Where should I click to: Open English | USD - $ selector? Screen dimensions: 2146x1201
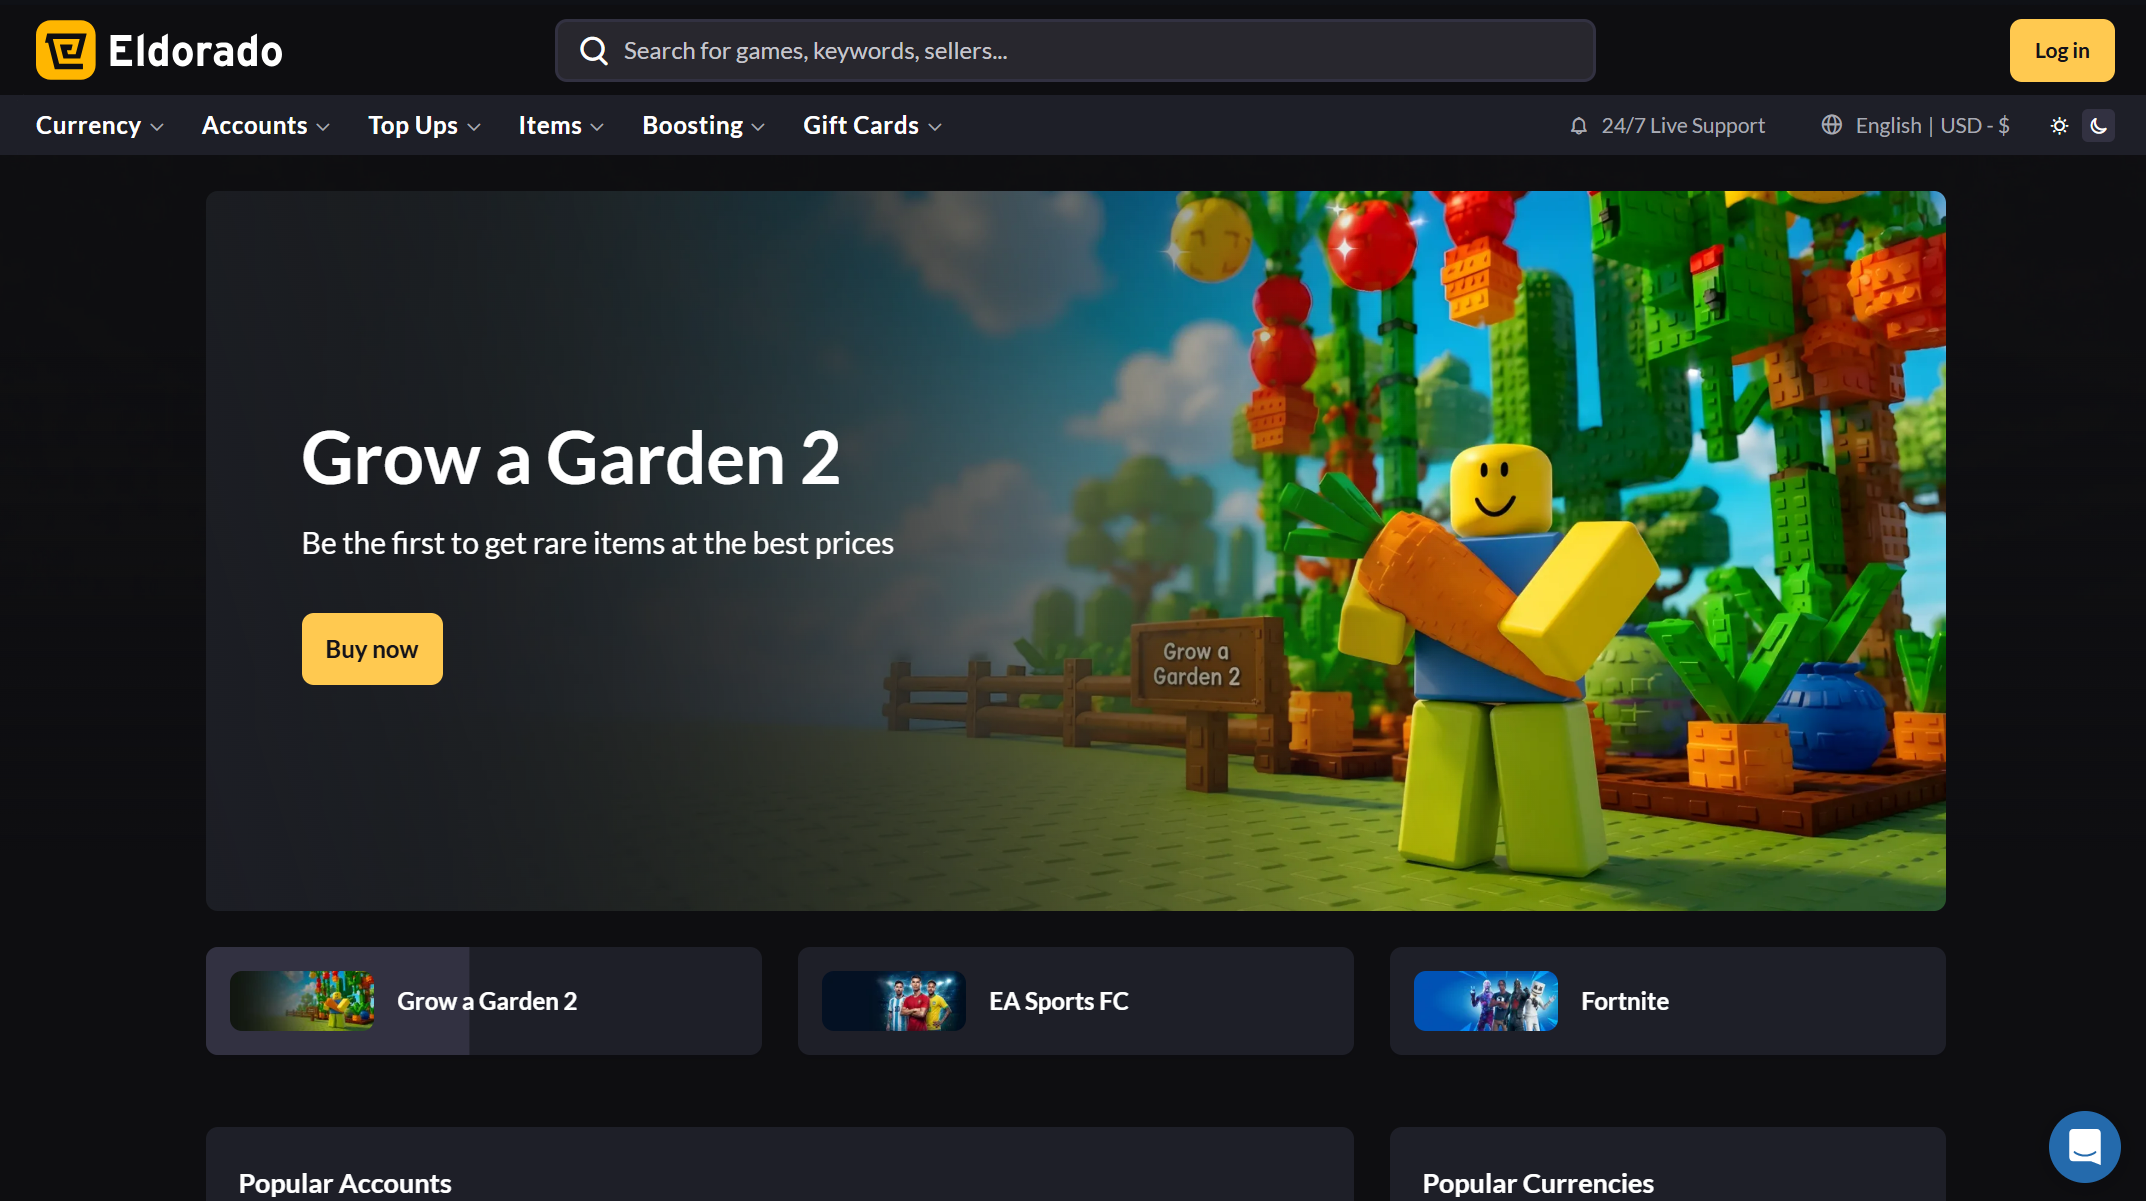(x=1915, y=126)
